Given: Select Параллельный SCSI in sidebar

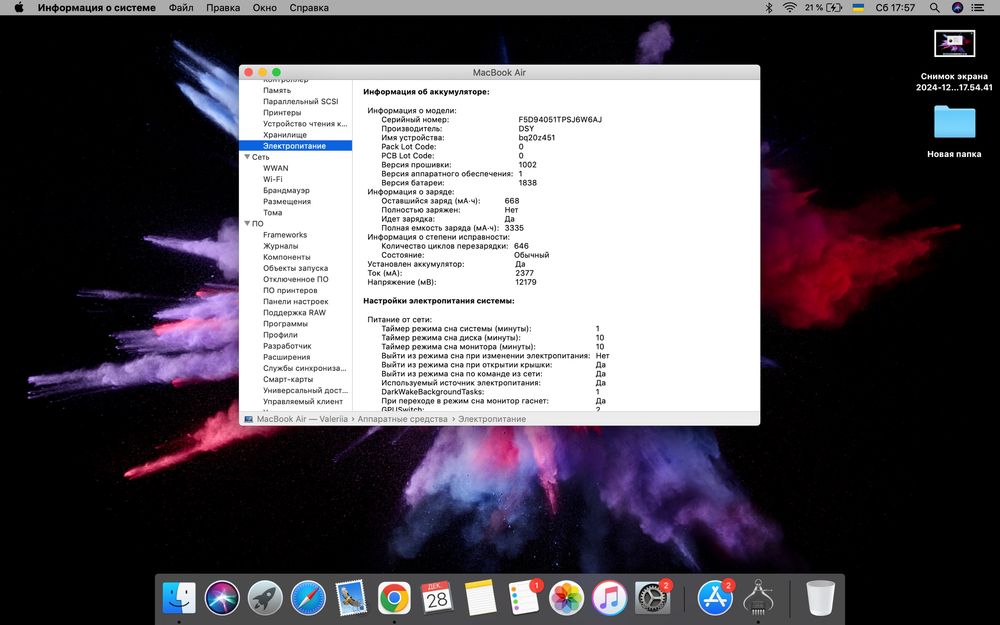Looking at the screenshot, I should pyautogui.click(x=300, y=101).
